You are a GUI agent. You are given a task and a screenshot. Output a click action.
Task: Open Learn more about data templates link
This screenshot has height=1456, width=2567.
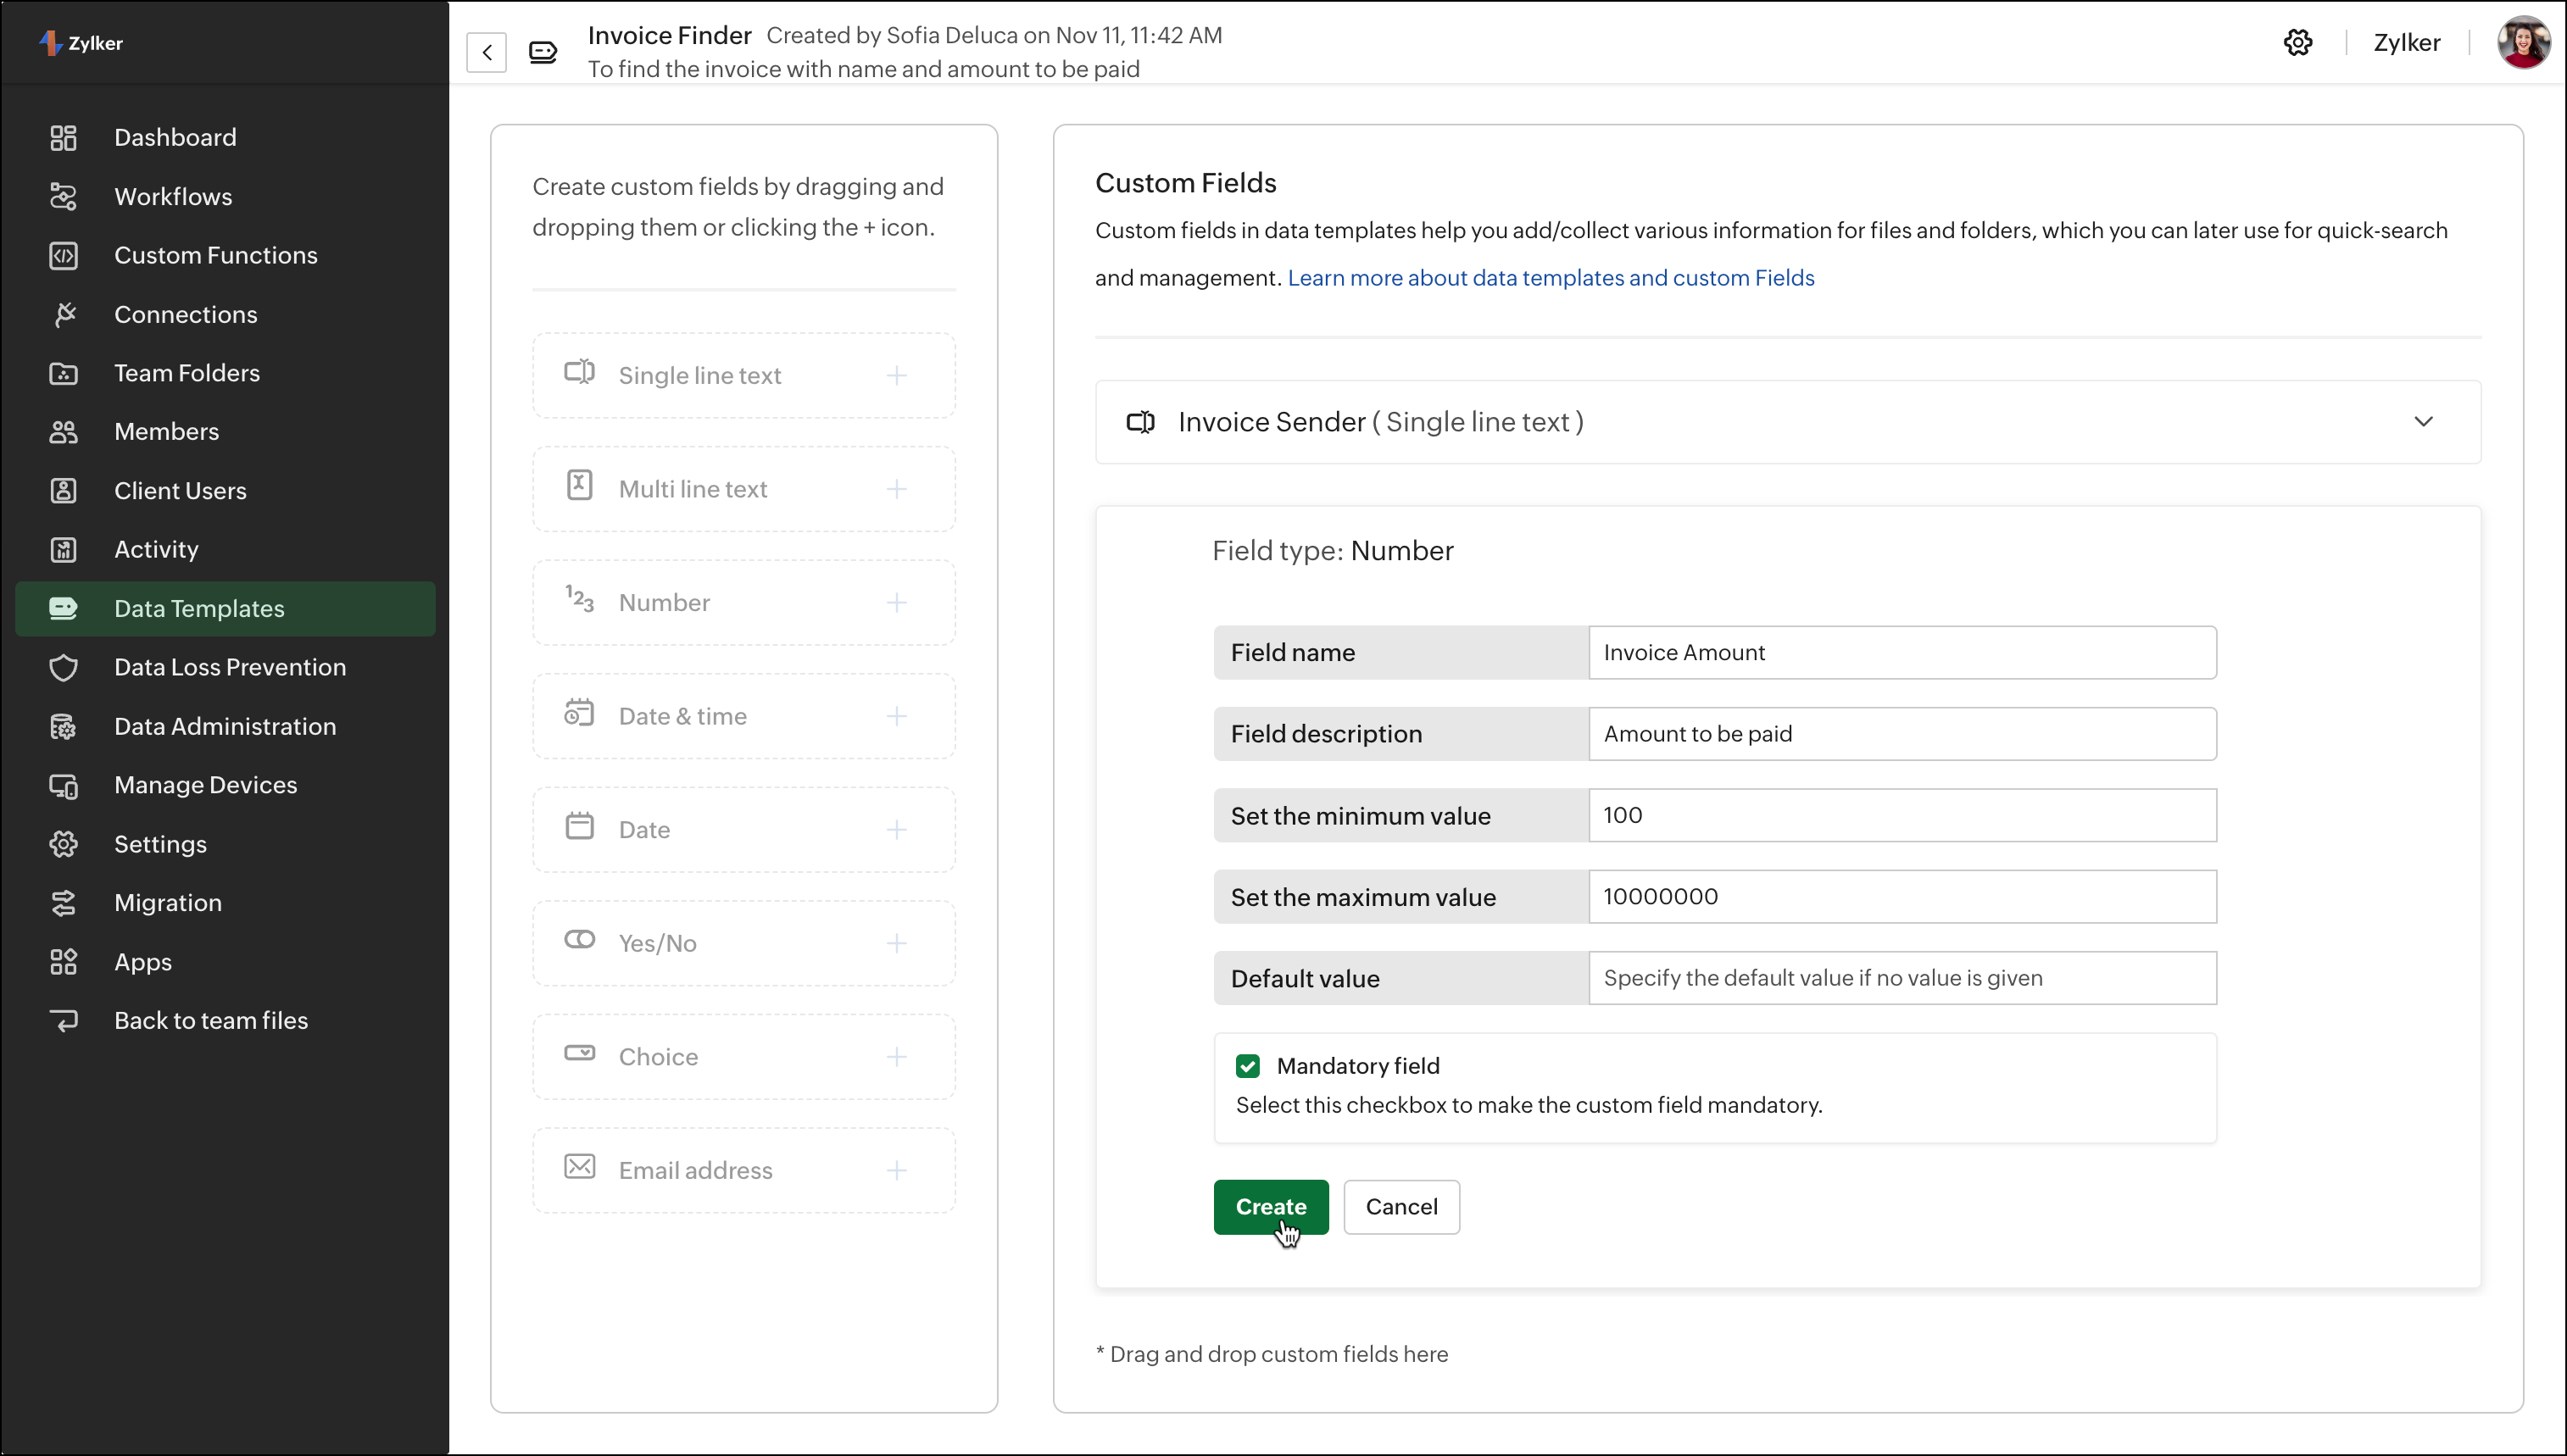(1550, 278)
